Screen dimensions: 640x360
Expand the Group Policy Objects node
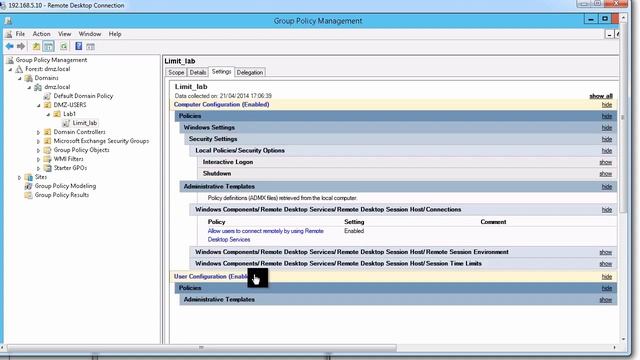(x=39, y=150)
